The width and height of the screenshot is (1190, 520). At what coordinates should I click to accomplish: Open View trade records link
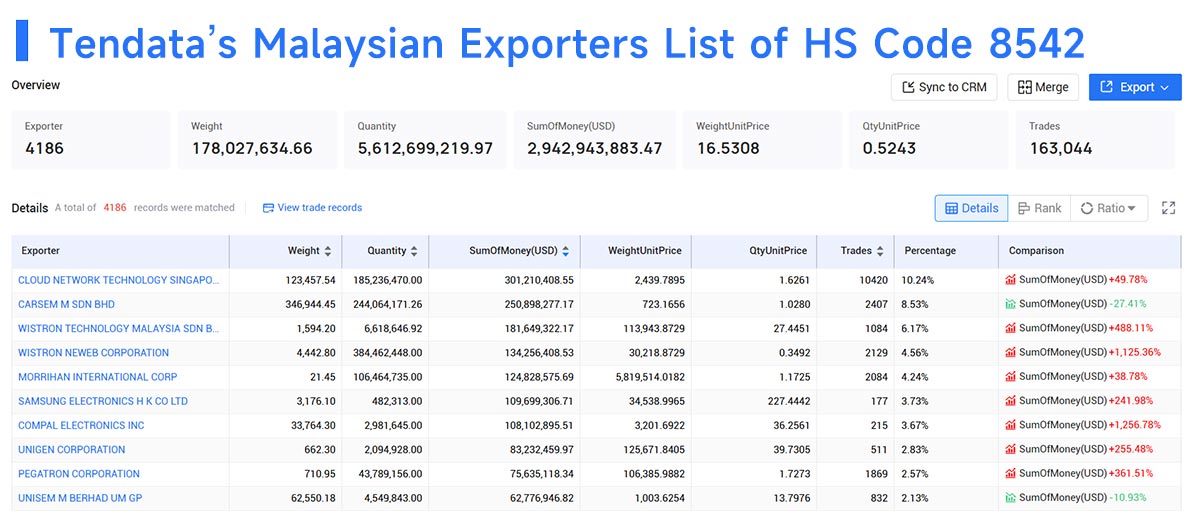pyautogui.click(x=312, y=207)
